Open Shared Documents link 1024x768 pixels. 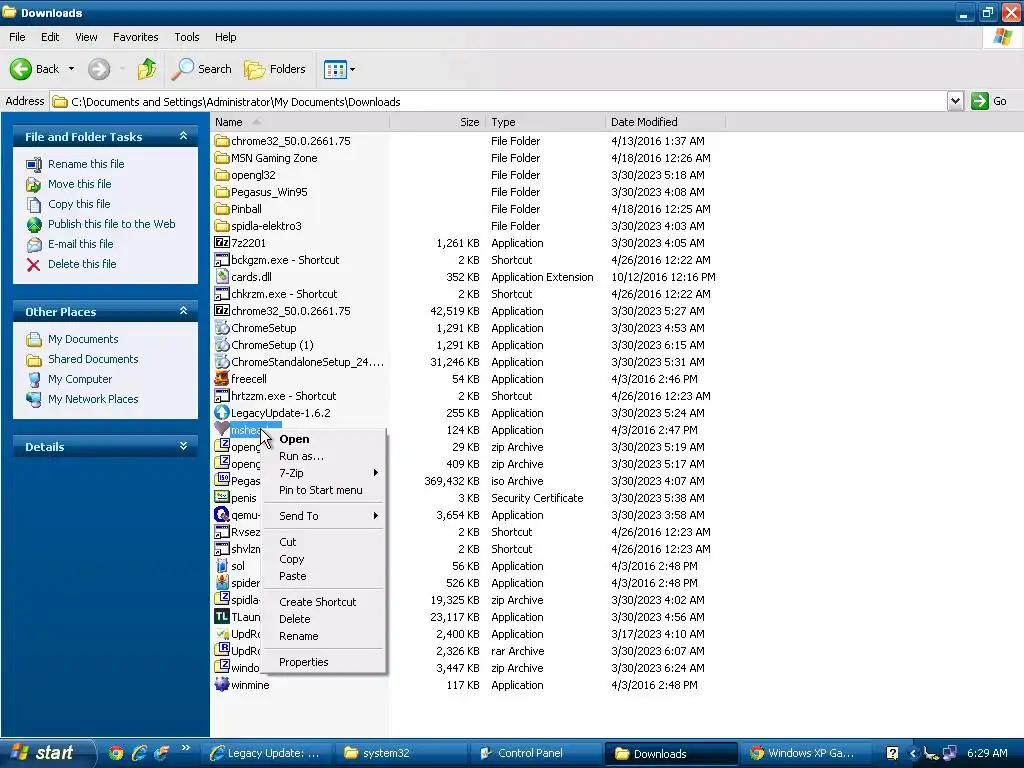pos(93,359)
